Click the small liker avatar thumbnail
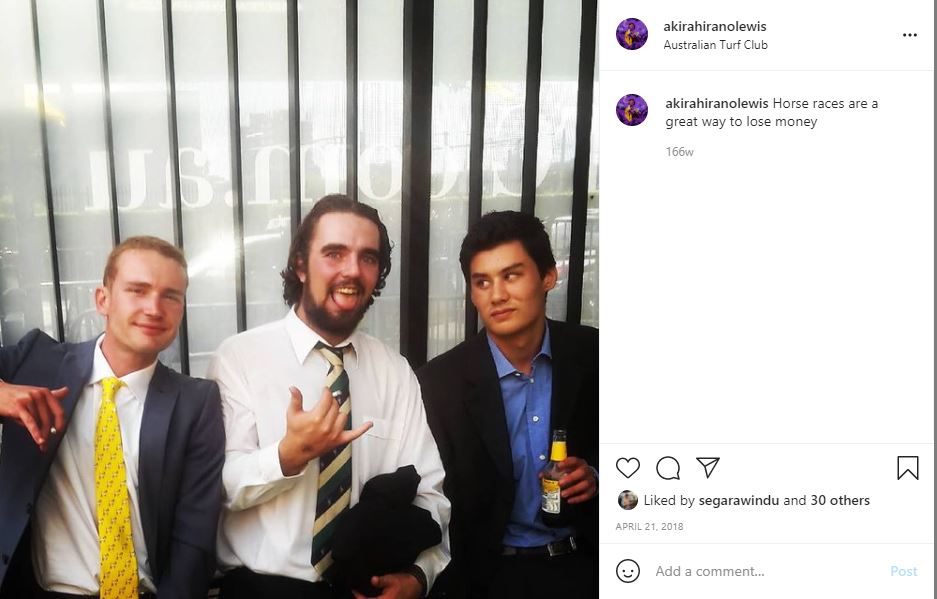The image size is (937, 599). [x=627, y=500]
